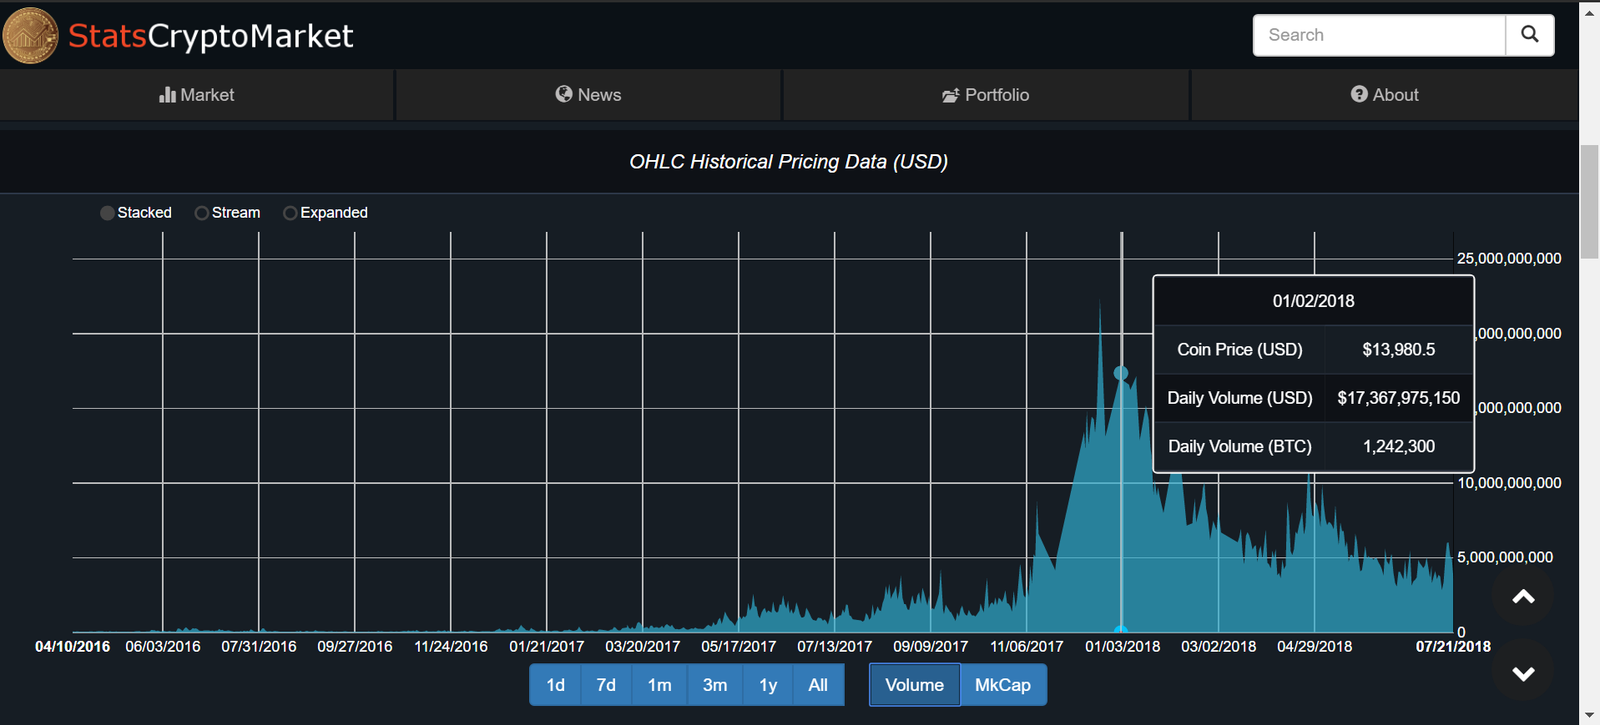1600x725 pixels.
Task: Switch chart to MkCap view
Action: [x=1002, y=685]
